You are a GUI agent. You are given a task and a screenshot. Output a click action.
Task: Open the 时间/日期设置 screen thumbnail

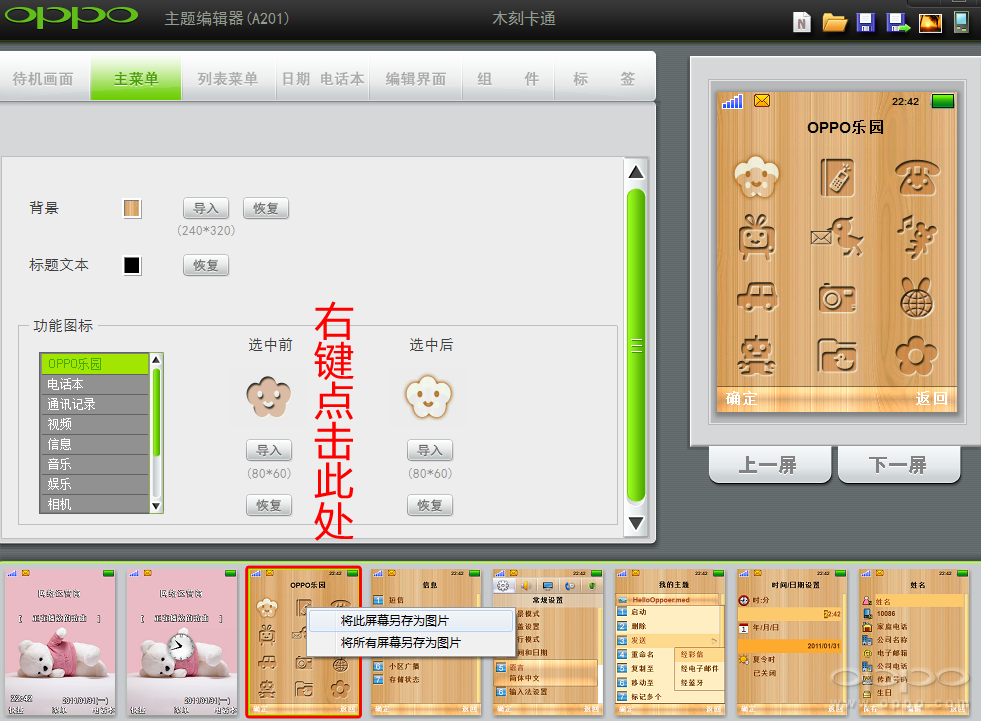tap(792, 642)
